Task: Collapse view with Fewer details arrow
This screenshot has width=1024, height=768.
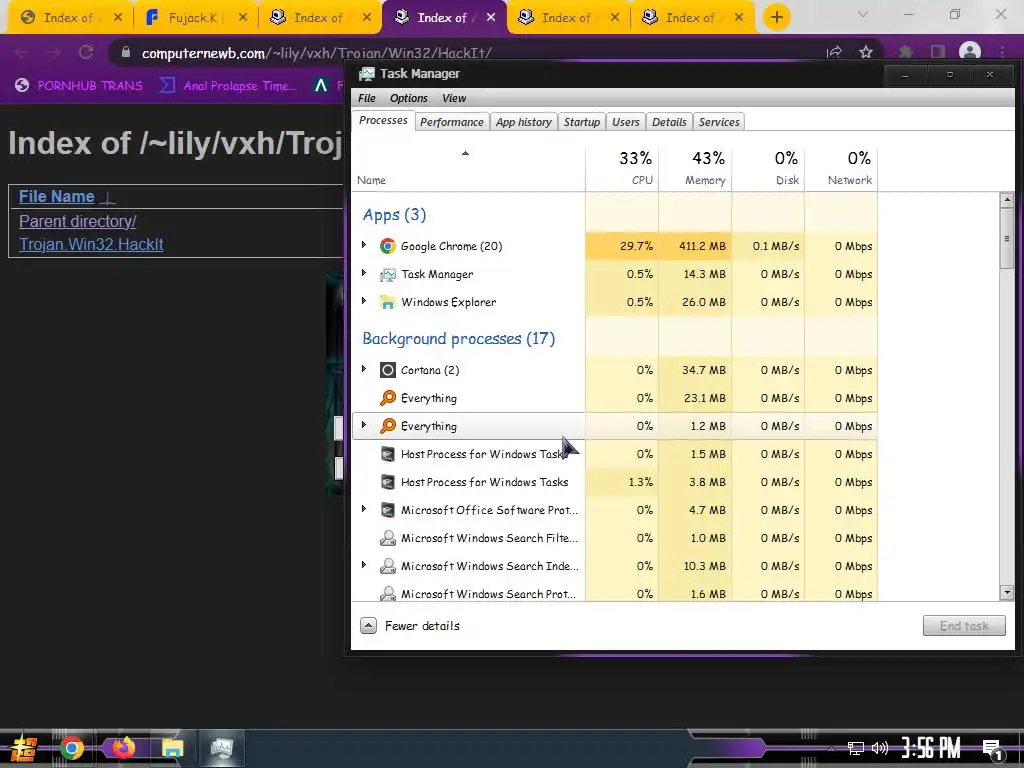Action: click(368, 626)
